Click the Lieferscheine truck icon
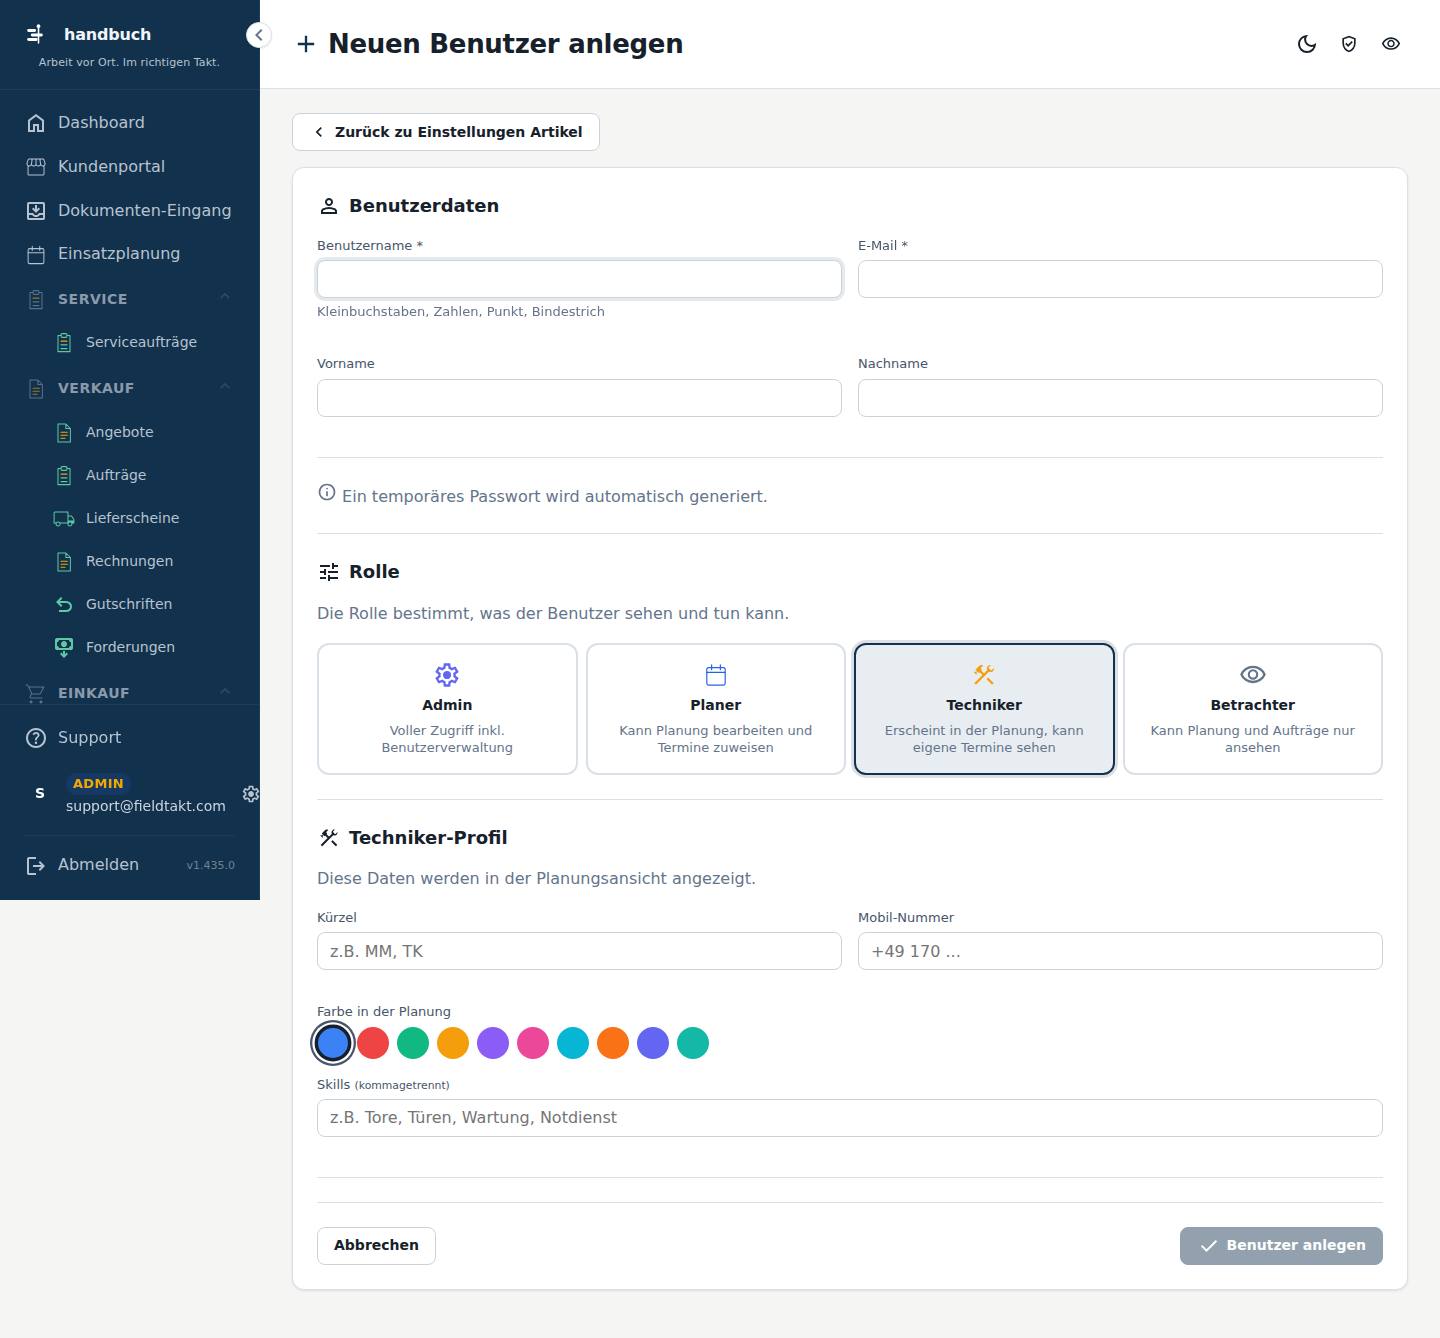Image resolution: width=1440 pixels, height=1338 pixels. (x=64, y=518)
